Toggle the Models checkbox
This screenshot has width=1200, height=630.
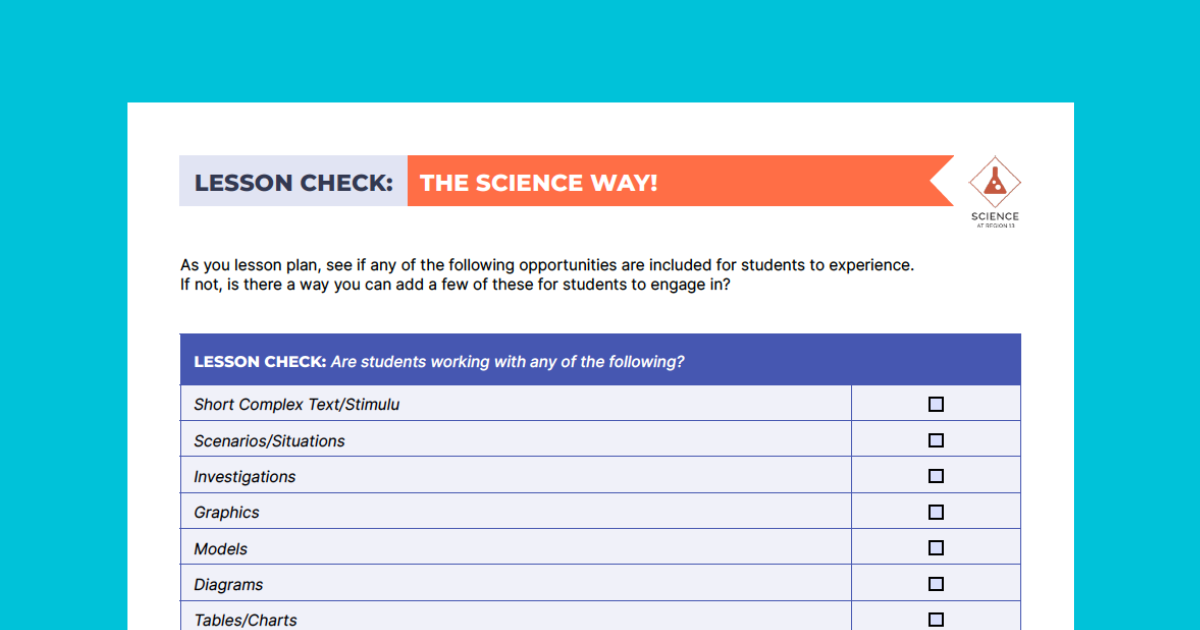tap(936, 549)
